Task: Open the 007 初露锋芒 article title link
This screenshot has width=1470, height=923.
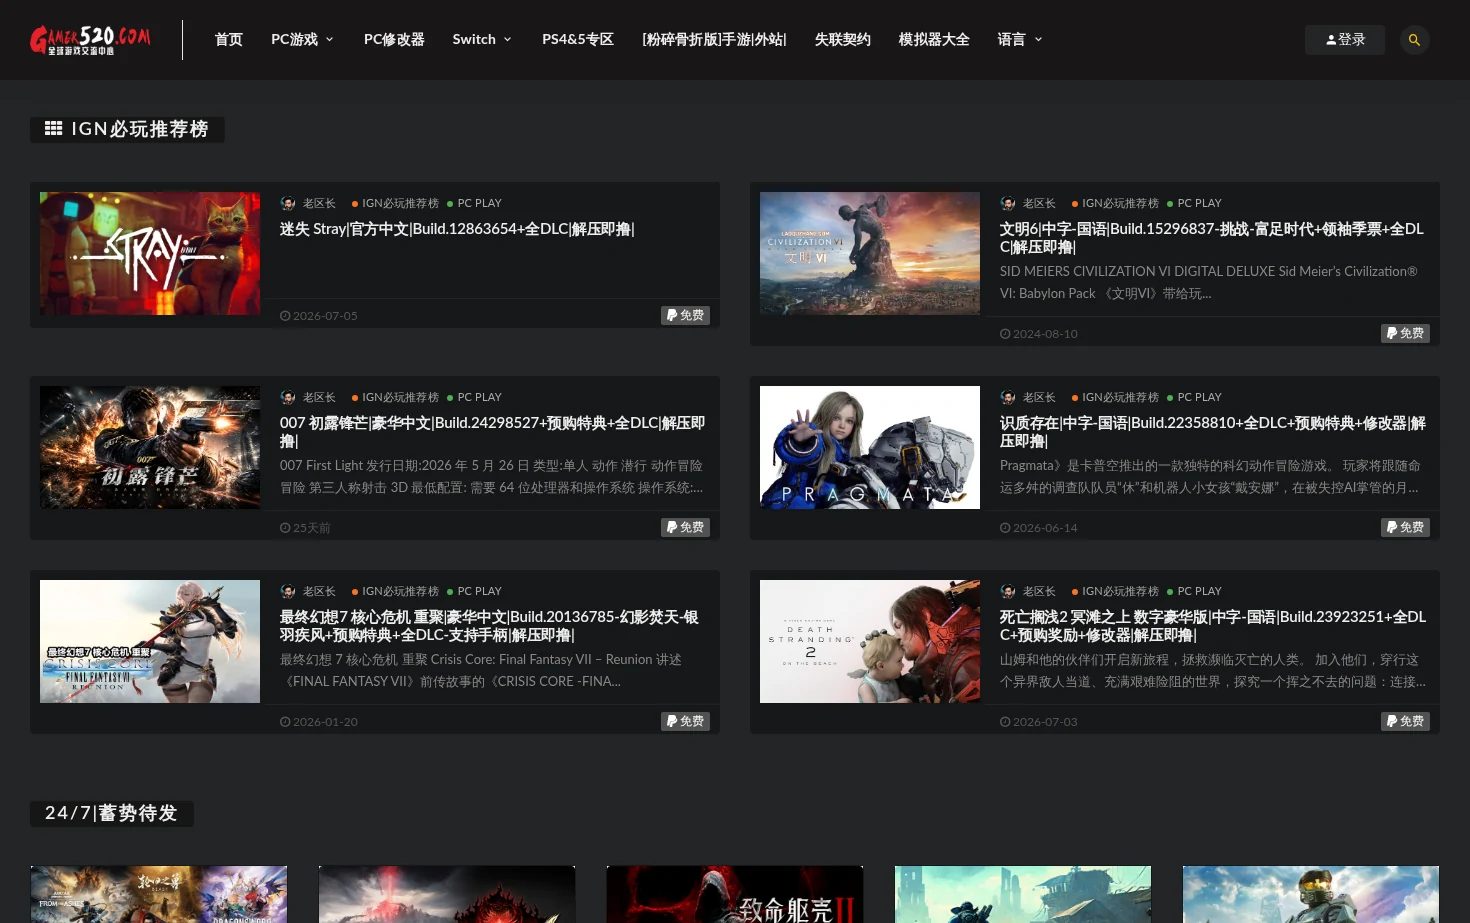Action: pos(493,432)
